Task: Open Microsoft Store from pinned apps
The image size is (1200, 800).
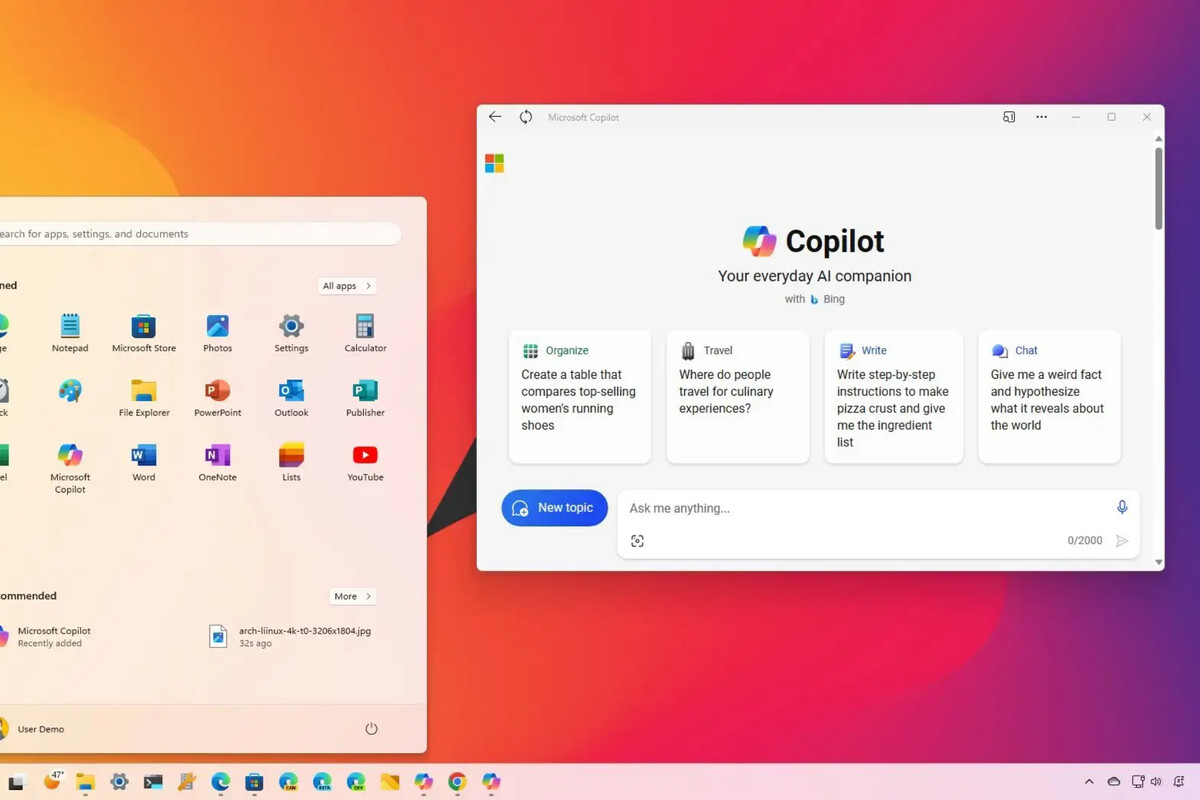Action: click(x=144, y=334)
